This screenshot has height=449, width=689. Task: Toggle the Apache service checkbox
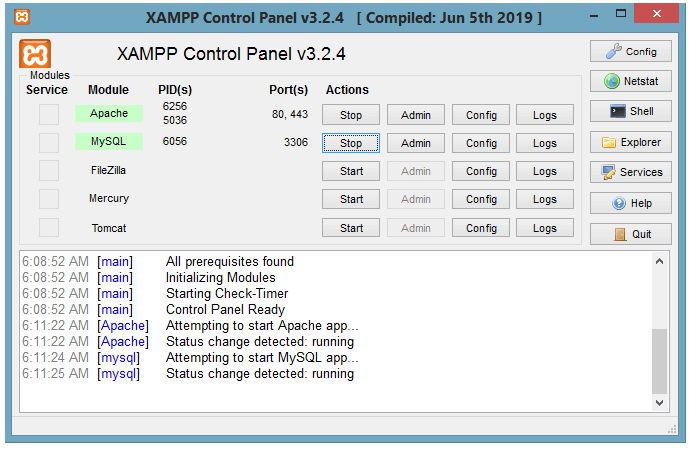[49, 114]
